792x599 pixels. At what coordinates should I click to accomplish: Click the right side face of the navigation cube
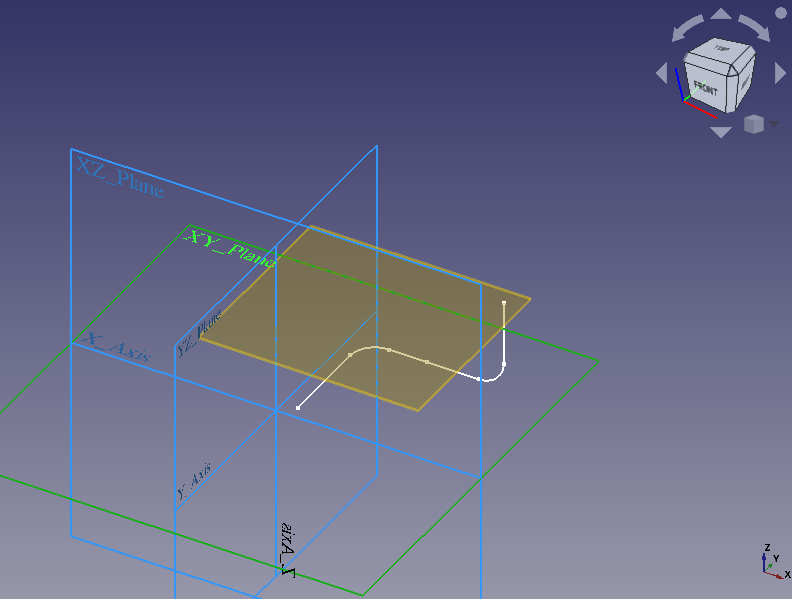pyautogui.click(x=747, y=82)
